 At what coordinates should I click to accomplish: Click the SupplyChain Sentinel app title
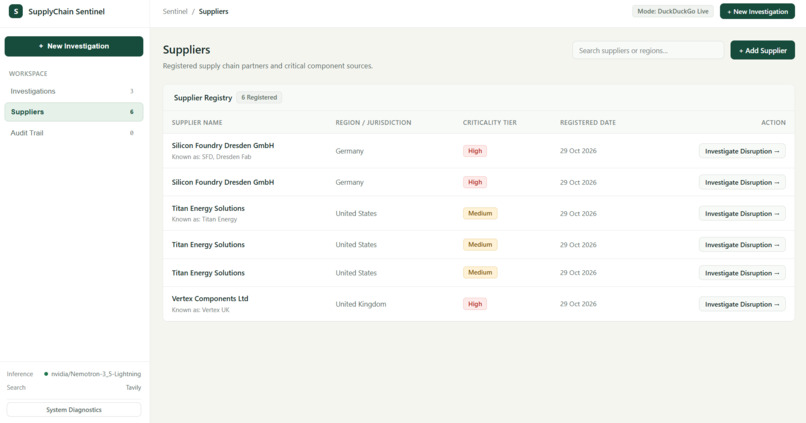click(x=66, y=11)
